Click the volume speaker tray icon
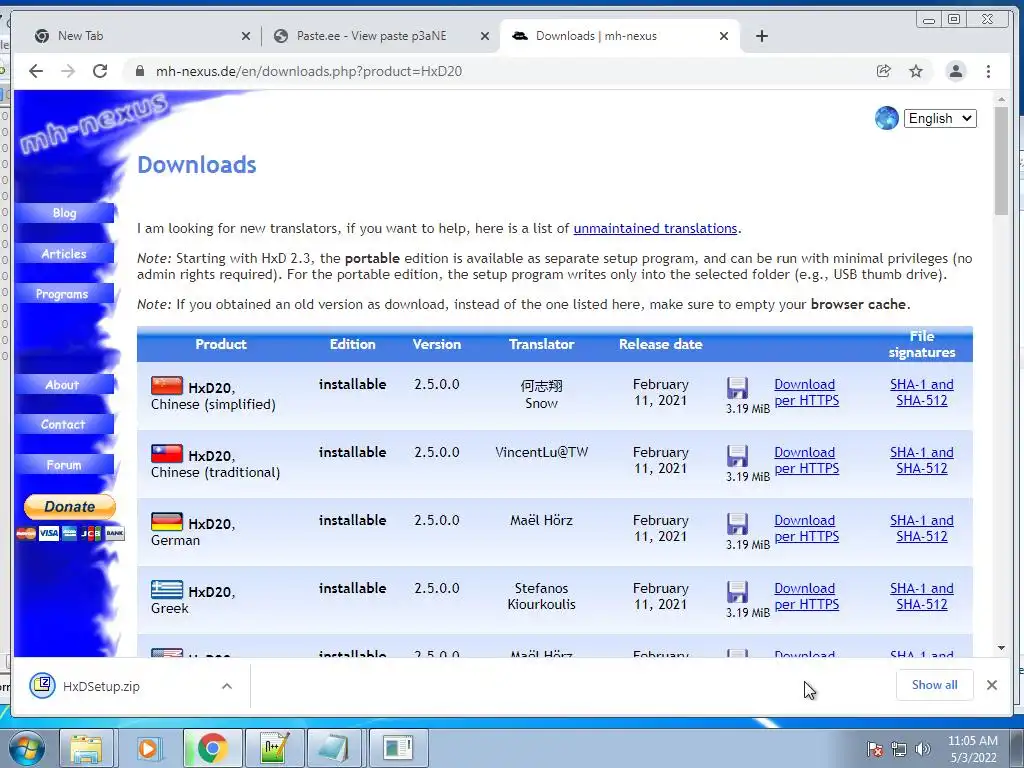 (923, 749)
